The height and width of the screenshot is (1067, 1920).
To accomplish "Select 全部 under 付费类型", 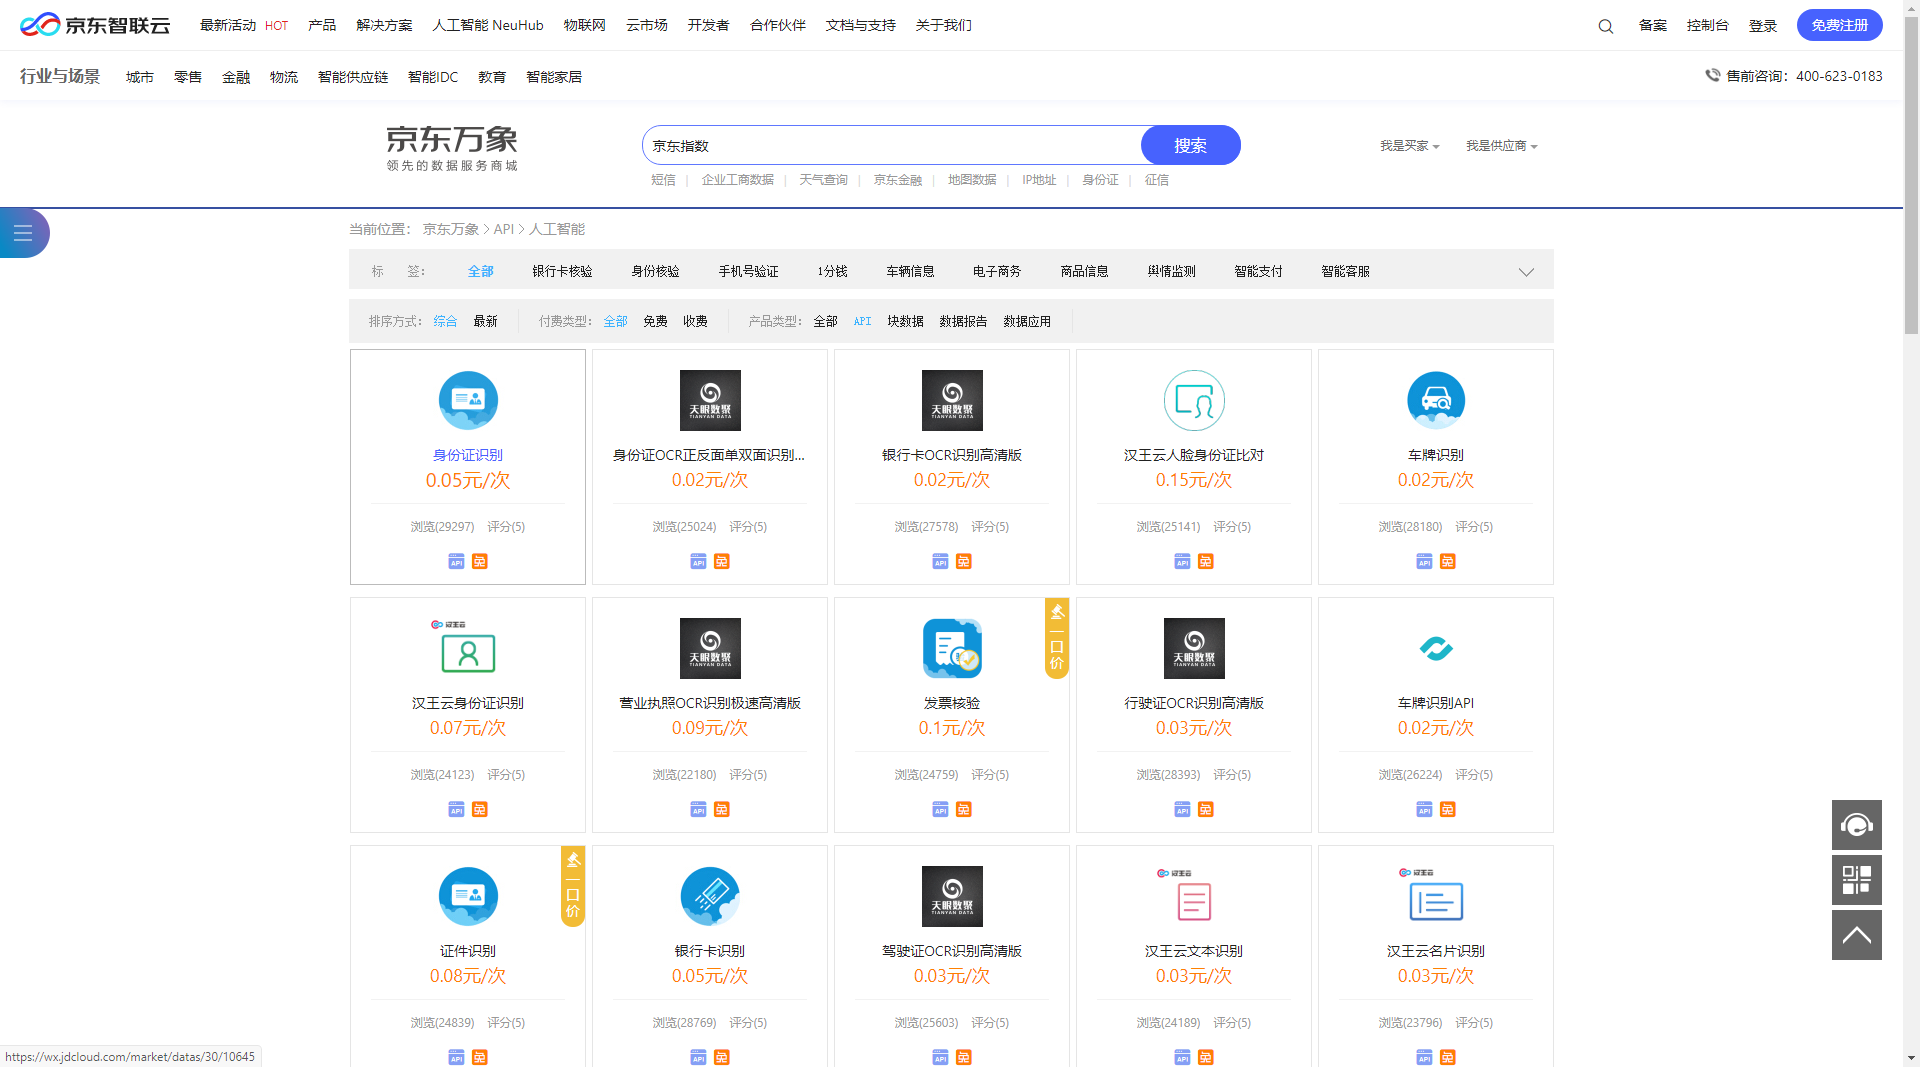I will pos(615,321).
